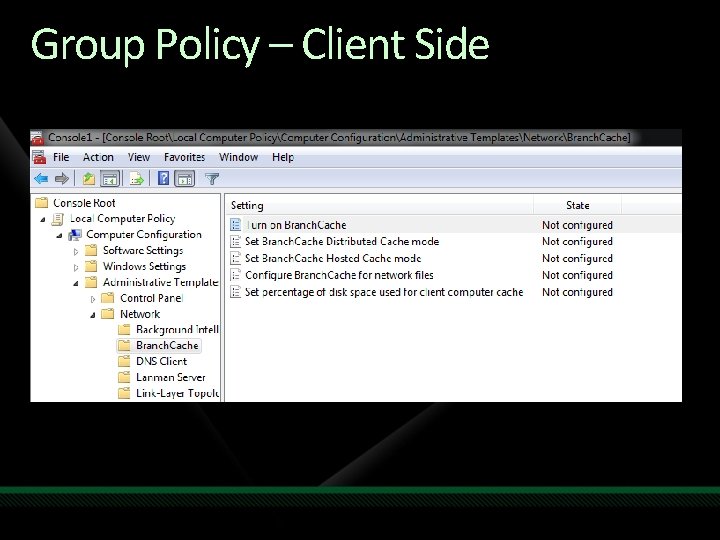Select 'Set BranchCache Distributed Cache mode' setting

342,242
